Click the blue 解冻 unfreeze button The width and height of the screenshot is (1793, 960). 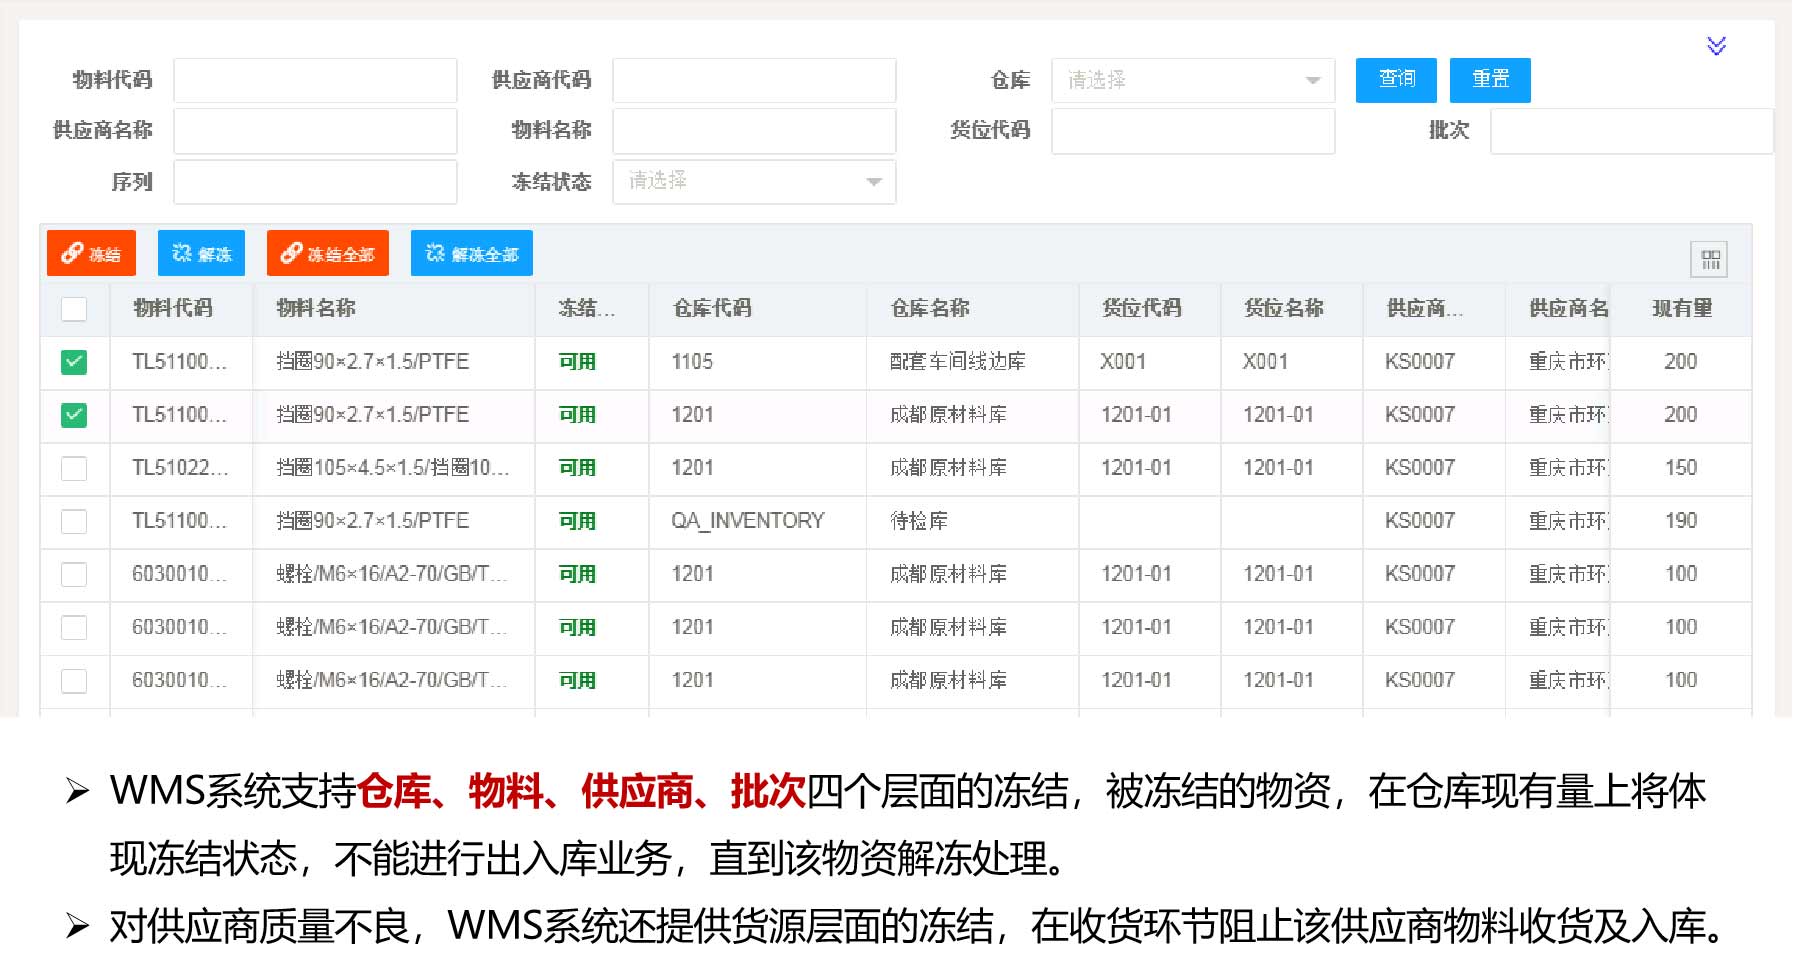[x=201, y=254]
